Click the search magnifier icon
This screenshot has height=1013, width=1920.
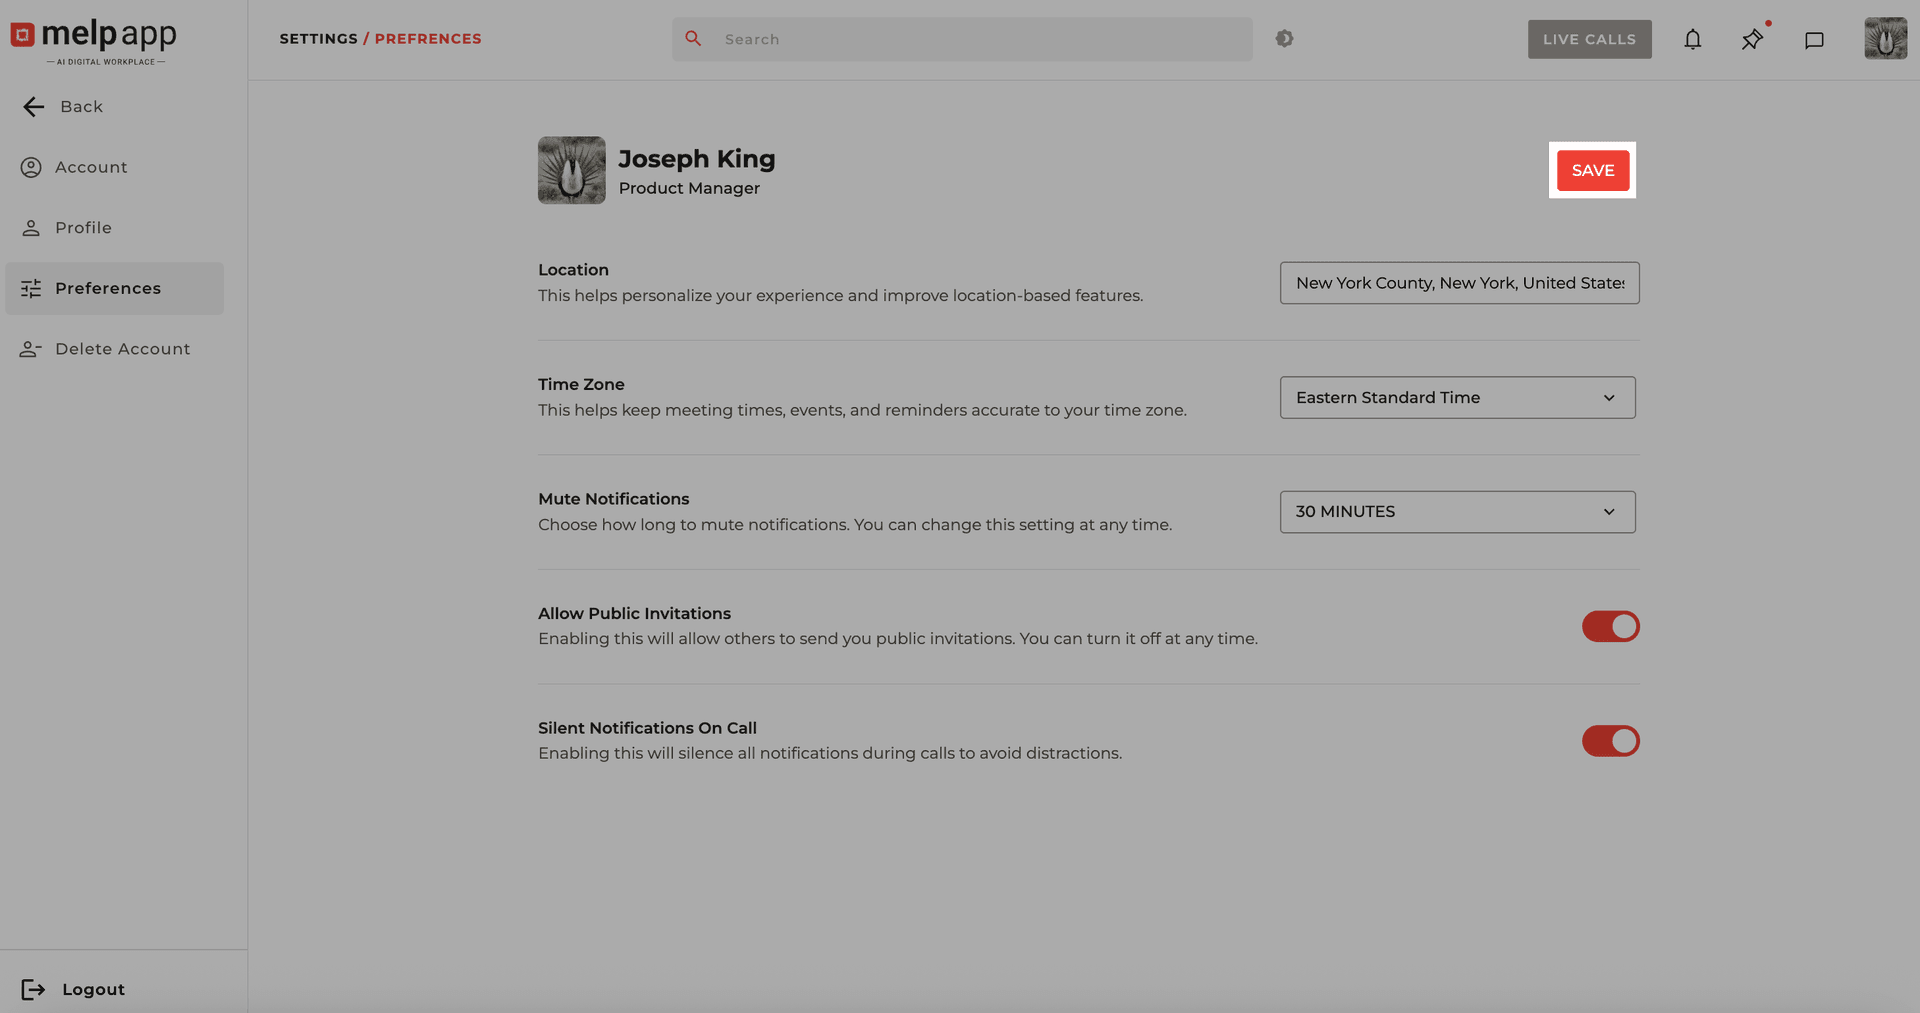693,39
